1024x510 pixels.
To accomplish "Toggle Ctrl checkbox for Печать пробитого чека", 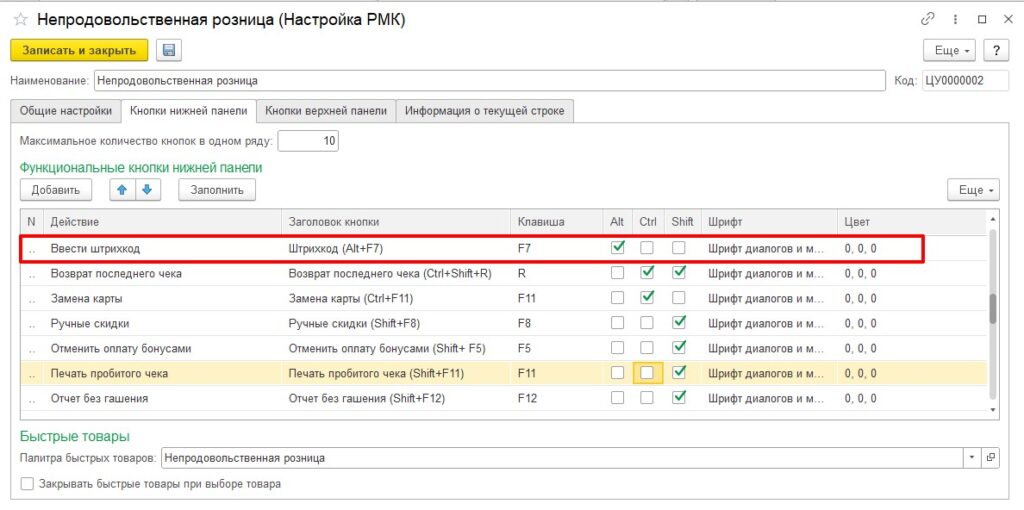I will pyautogui.click(x=648, y=372).
